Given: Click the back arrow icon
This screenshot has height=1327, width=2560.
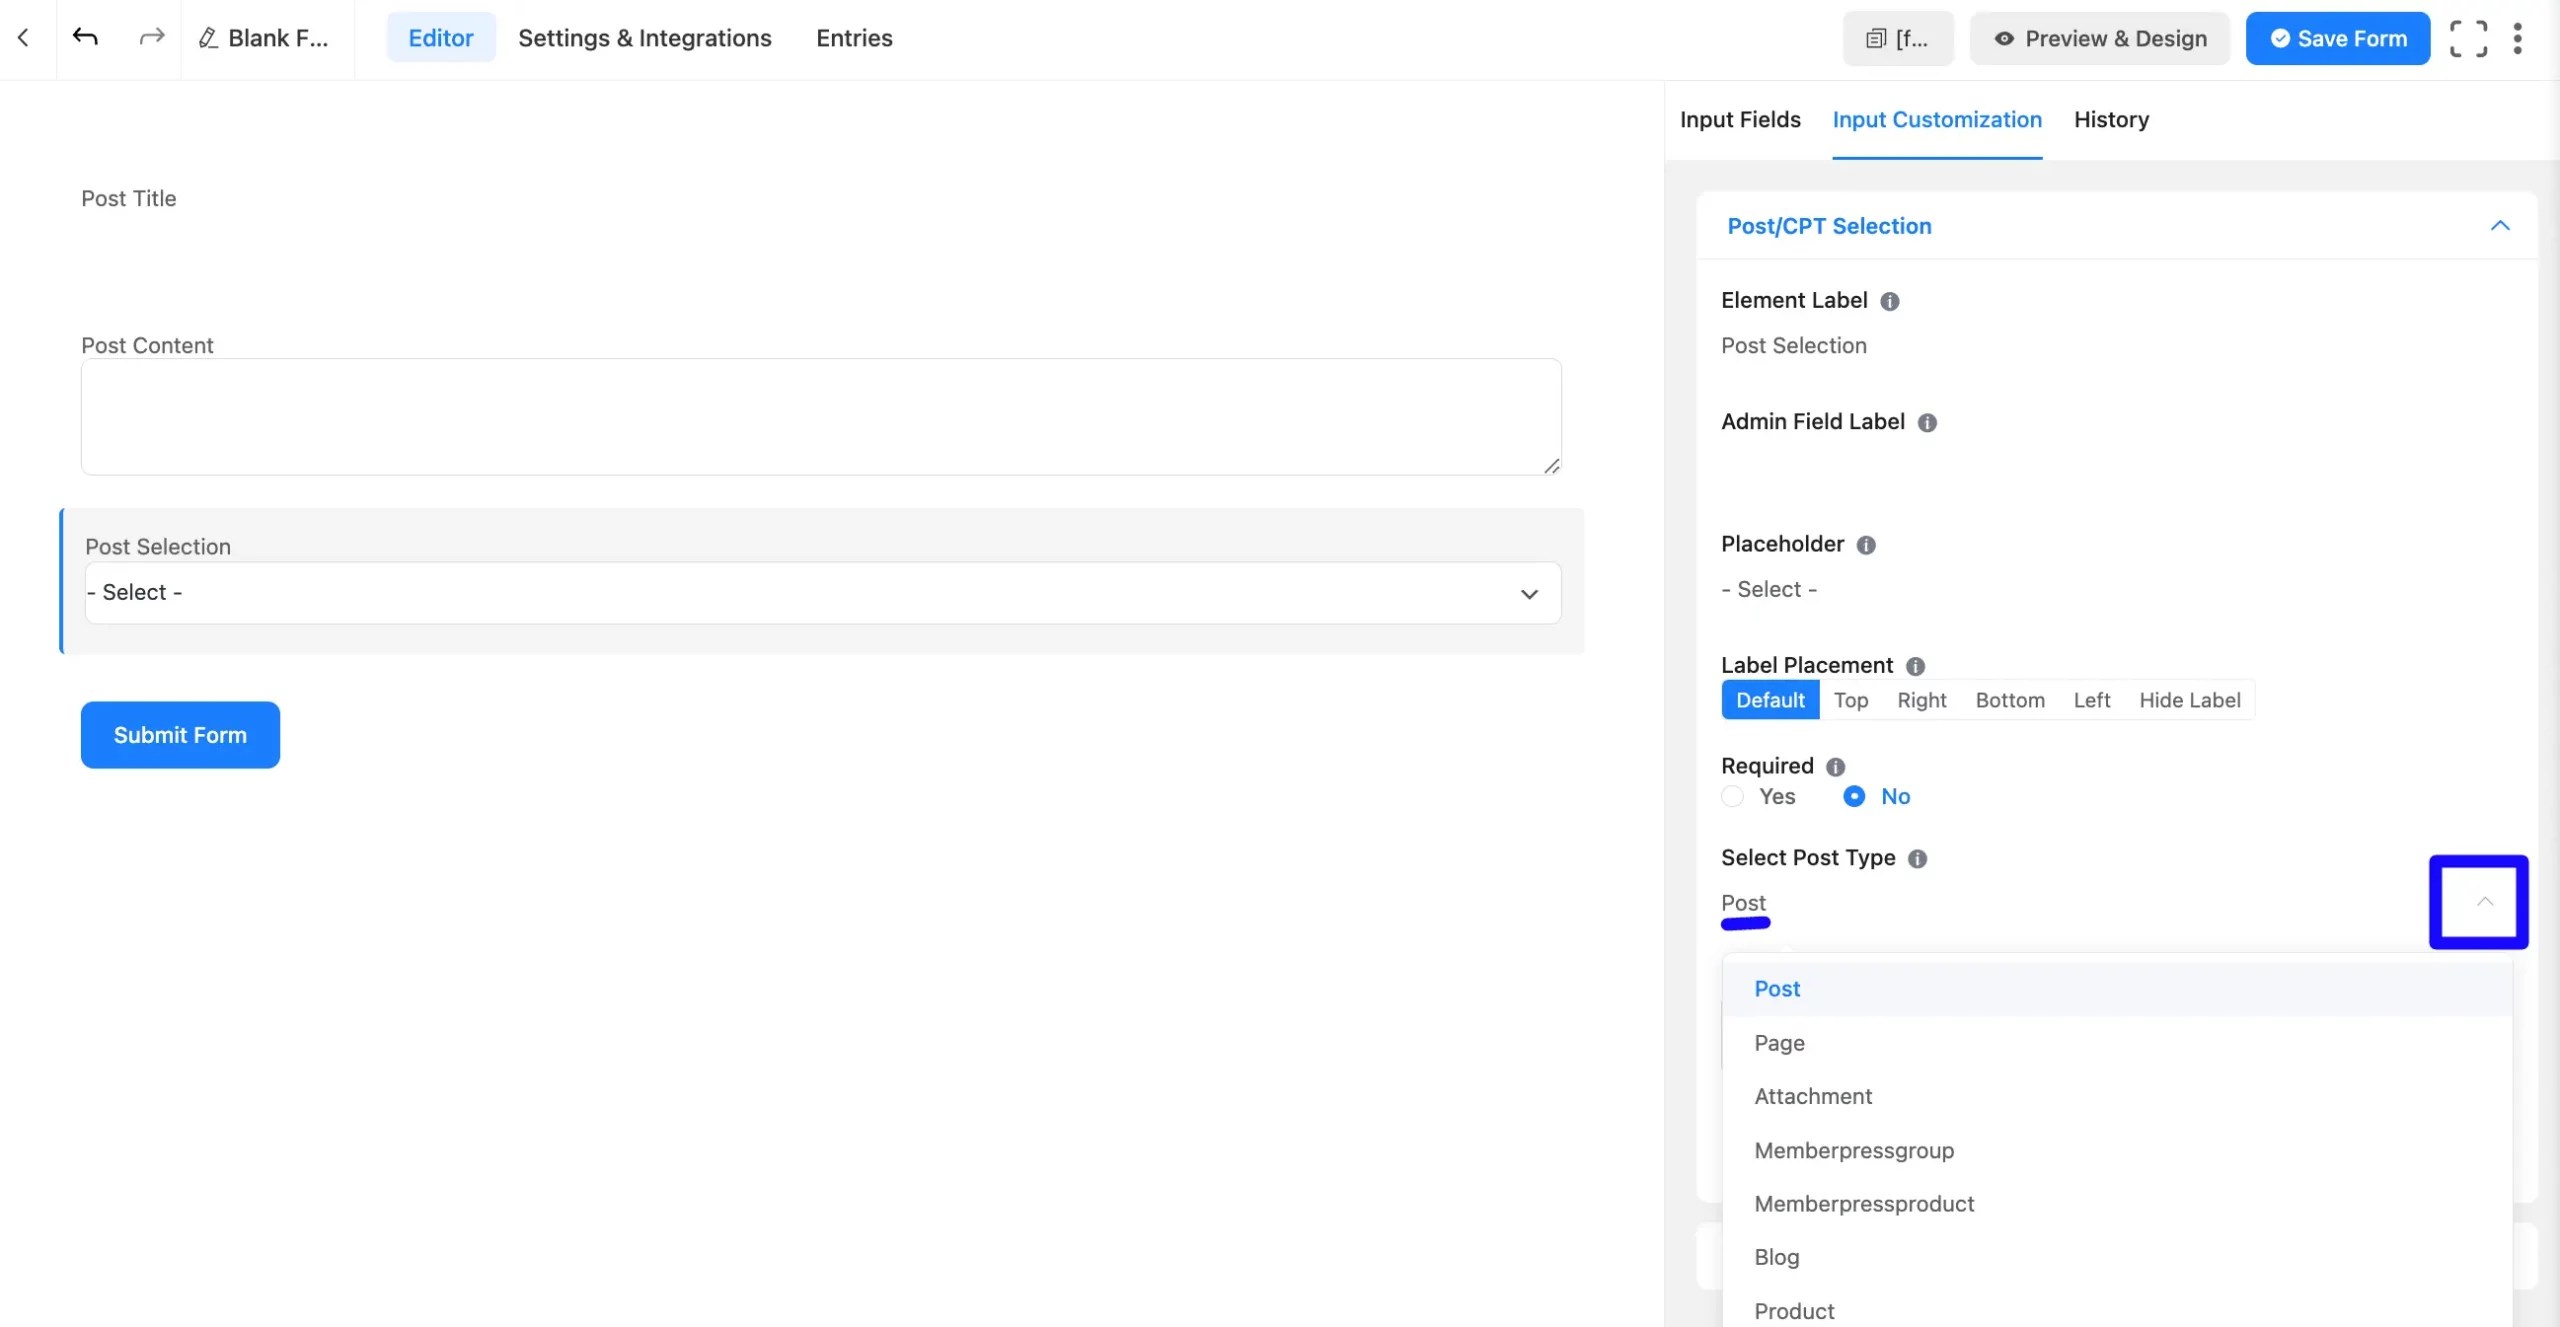Looking at the screenshot, I should click(x=23, y=38).
